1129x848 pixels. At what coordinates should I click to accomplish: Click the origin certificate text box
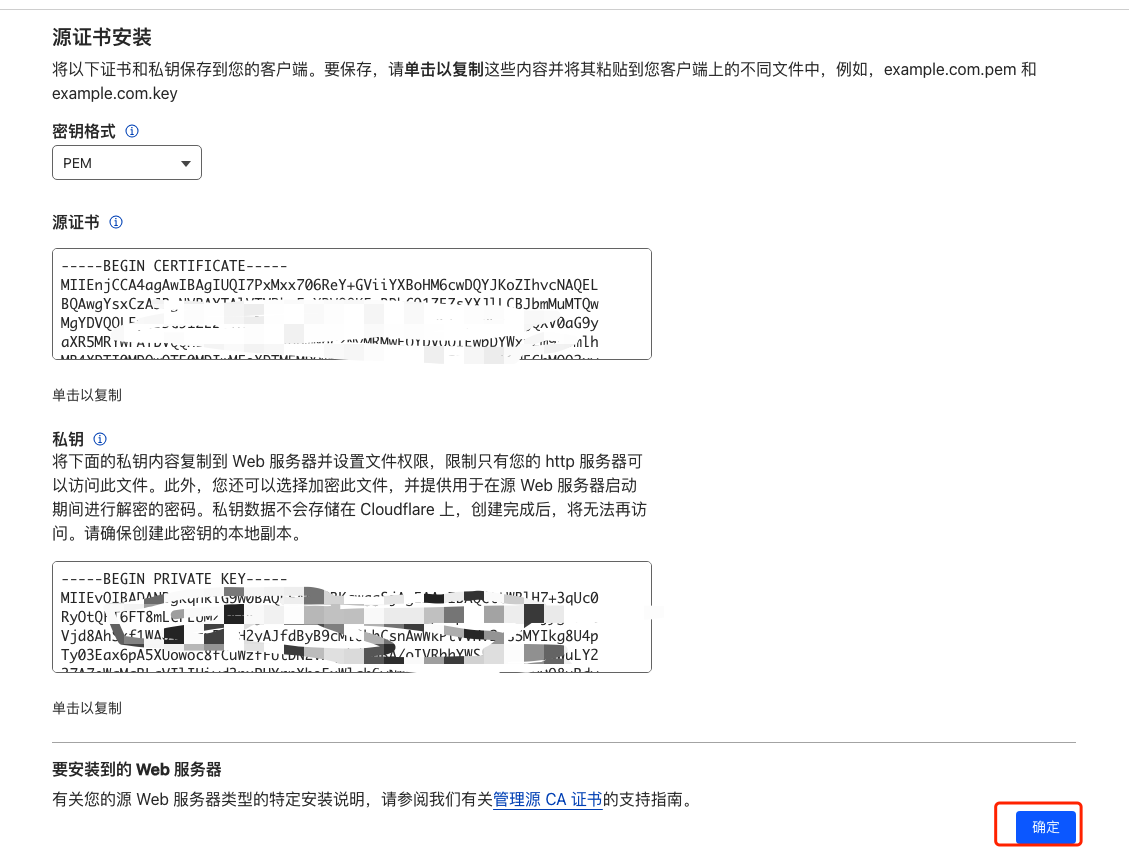352,304
